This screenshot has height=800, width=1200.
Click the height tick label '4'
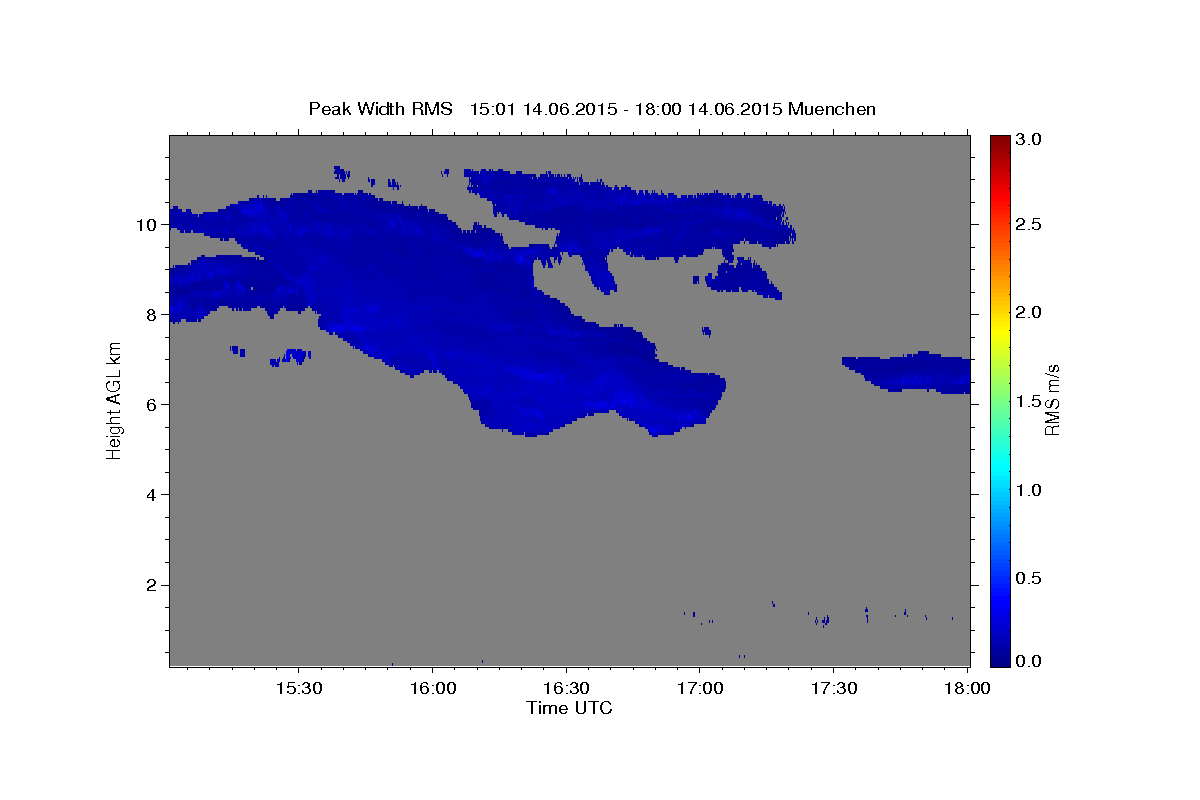click(153, 495)
